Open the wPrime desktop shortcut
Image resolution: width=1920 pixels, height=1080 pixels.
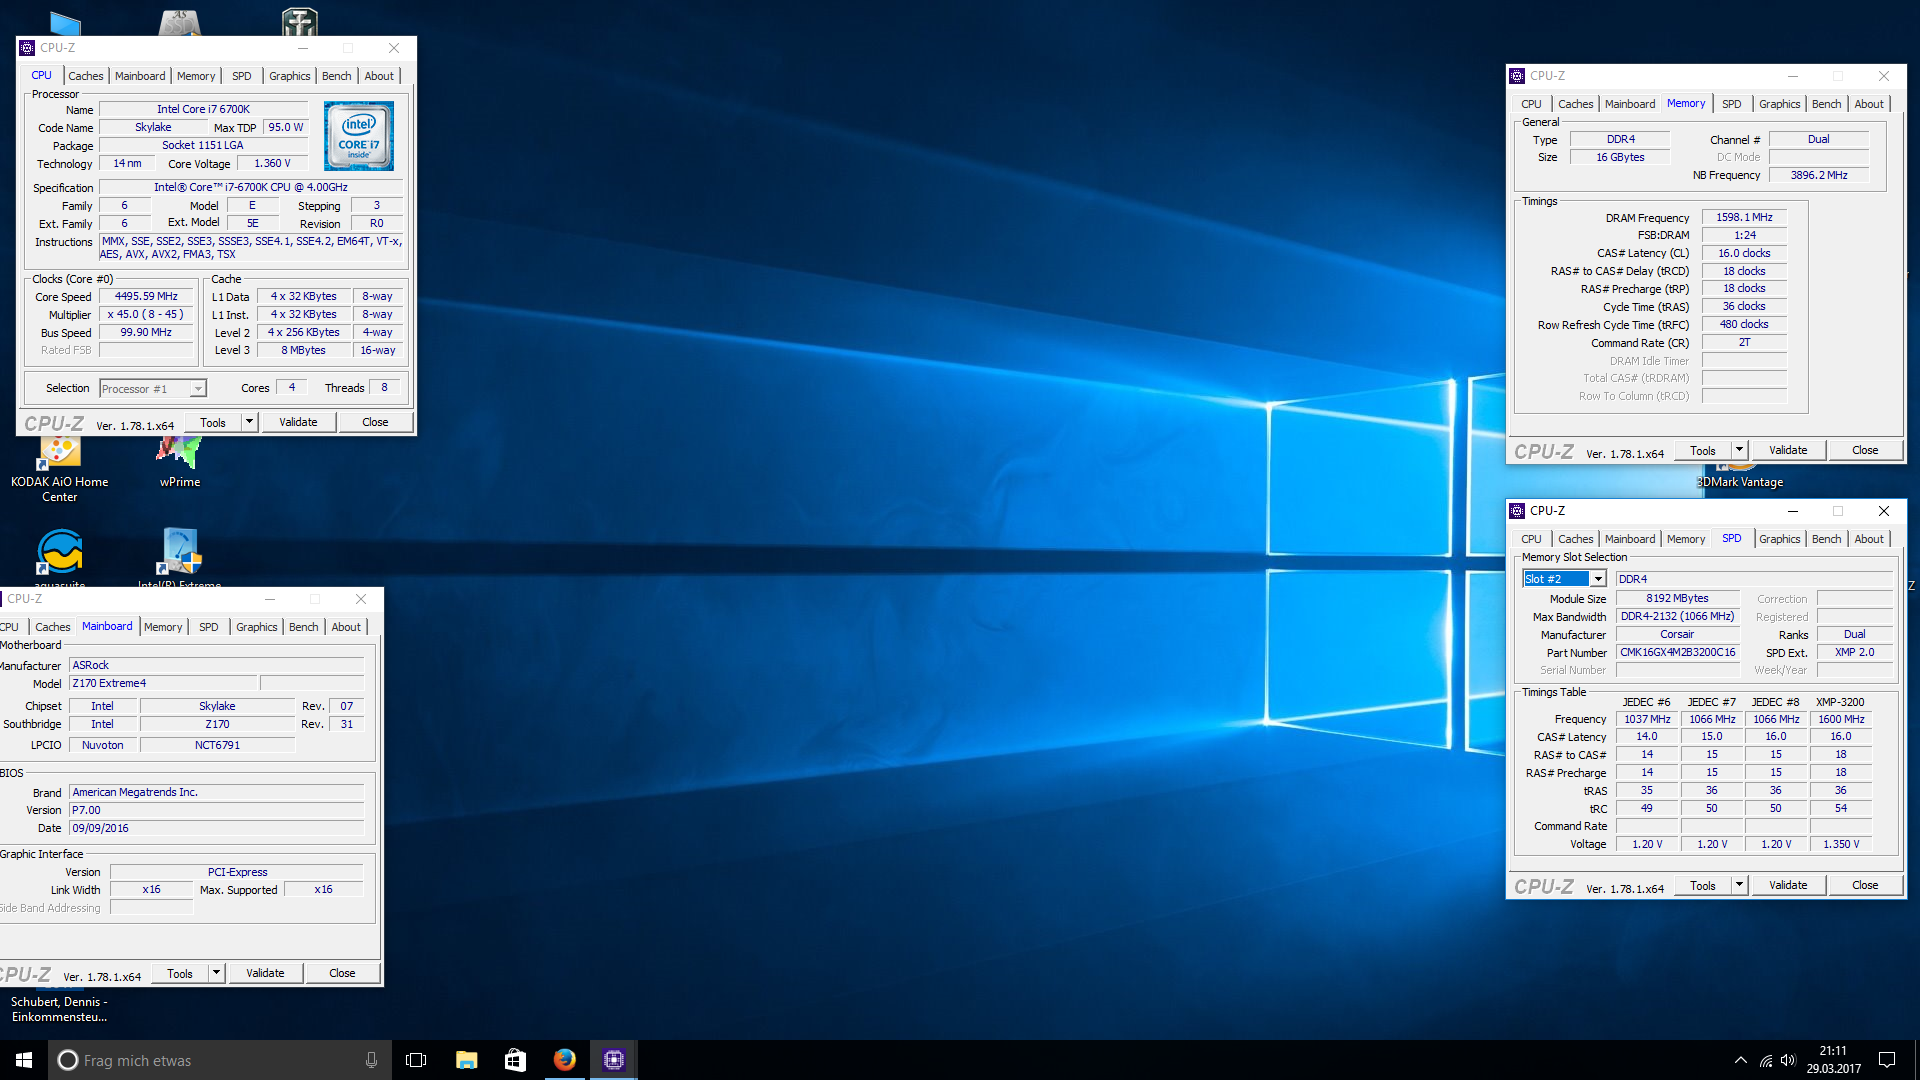coord(180,463)
